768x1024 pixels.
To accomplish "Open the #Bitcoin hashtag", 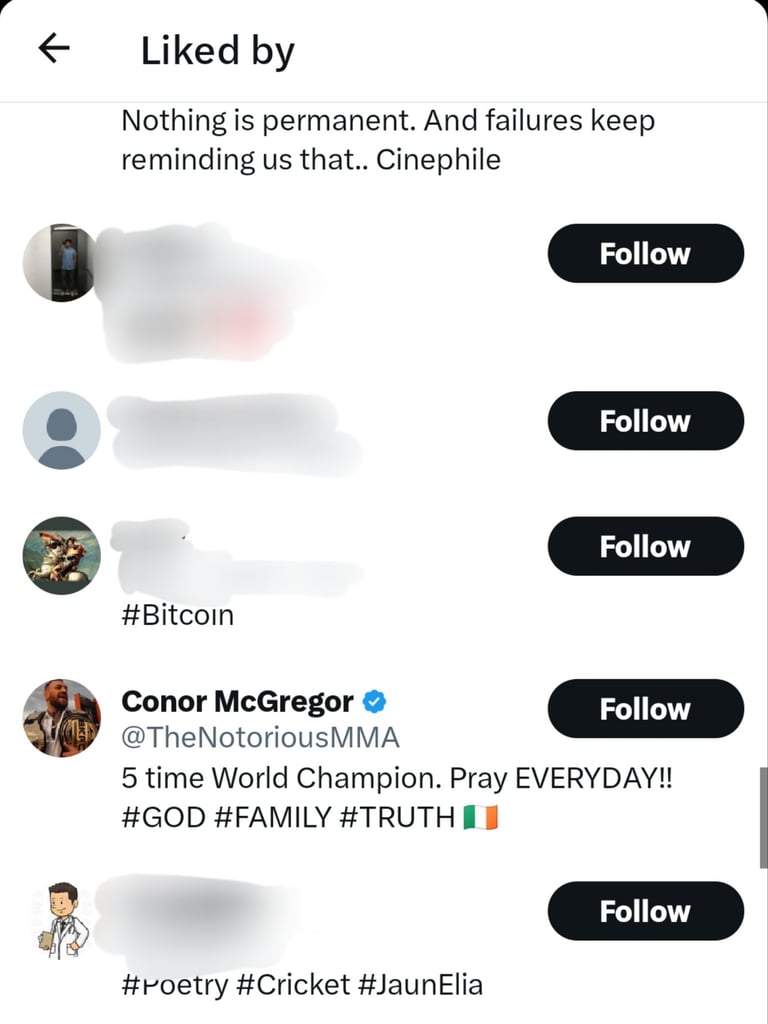I will pos(178,615).
